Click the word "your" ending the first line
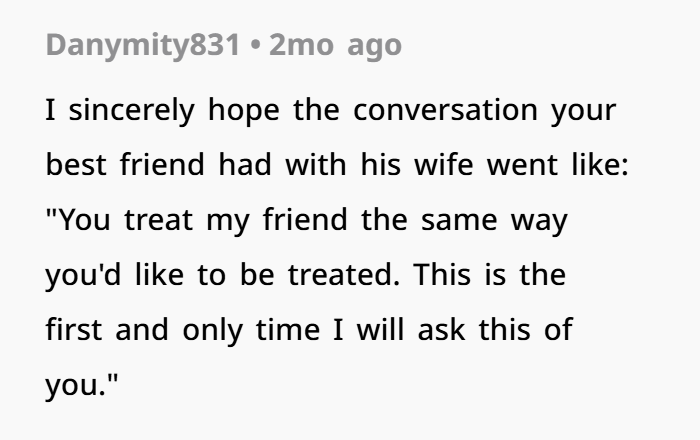The width and height of the screenshot is (700, 440). pyautogui.click(x=583, y=112)
